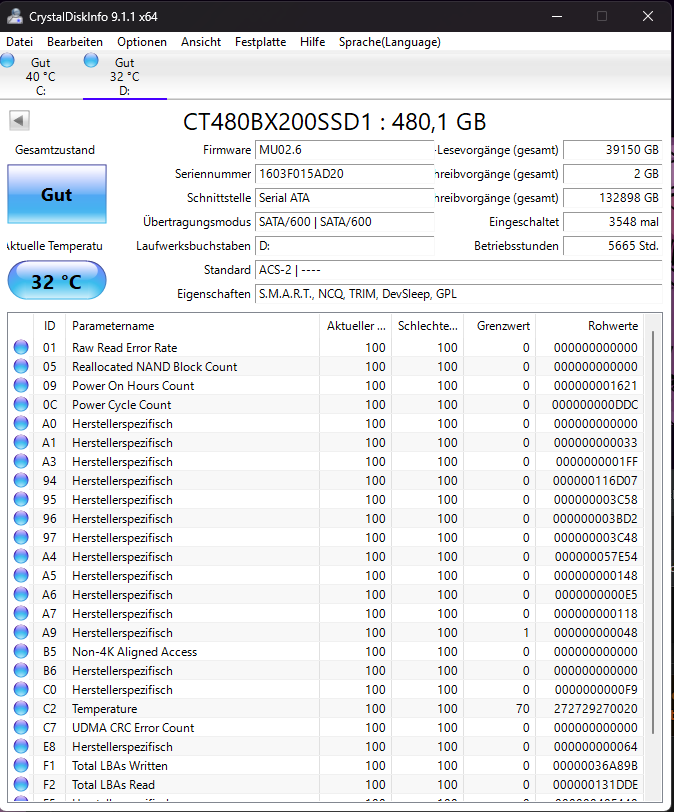674x812 pixels.
Task: Click status orb of attribute 94 row
Action: [x=21, y=480]
